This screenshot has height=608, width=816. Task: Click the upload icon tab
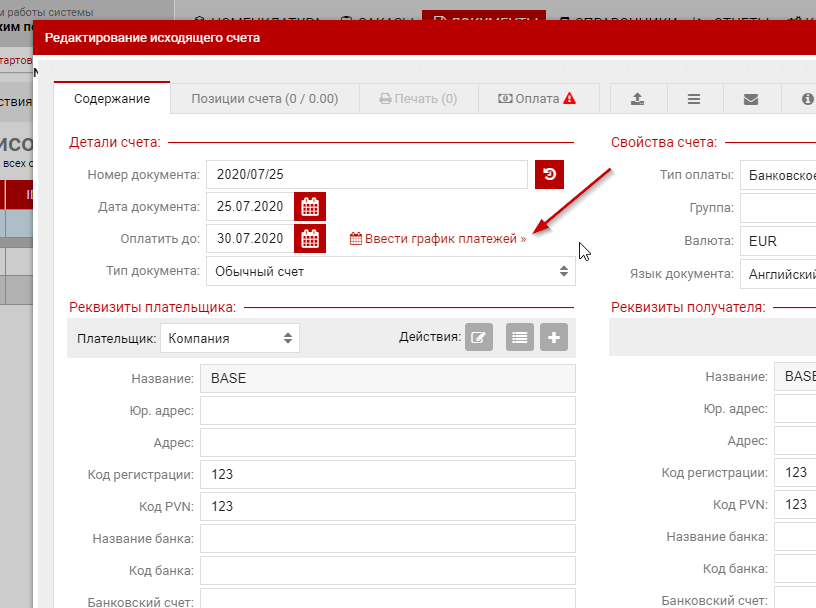click(637, 99)
